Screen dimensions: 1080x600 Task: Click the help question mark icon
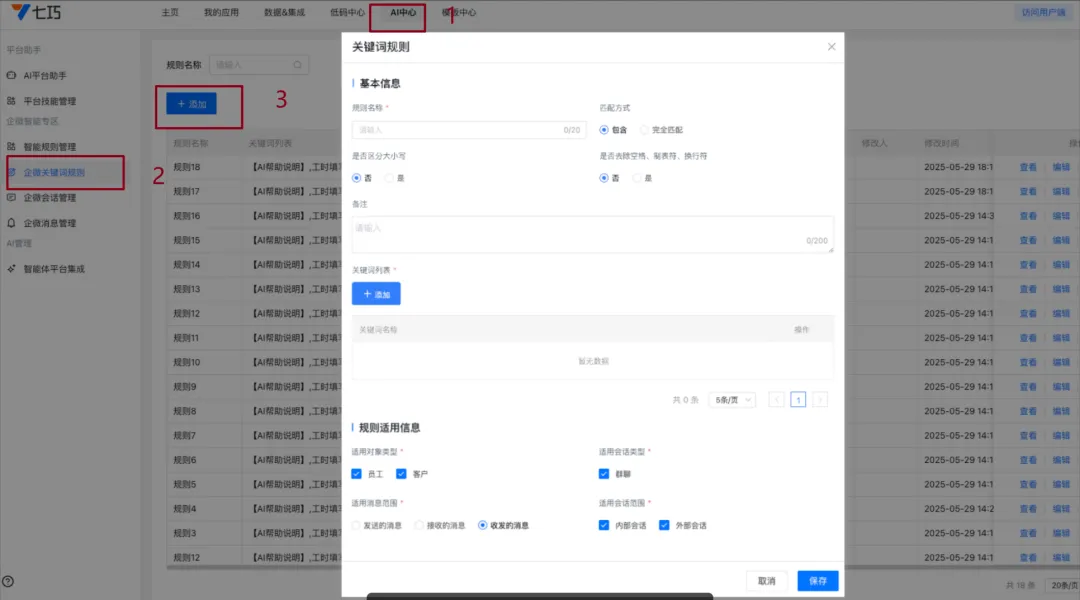[x=8, y=581]
